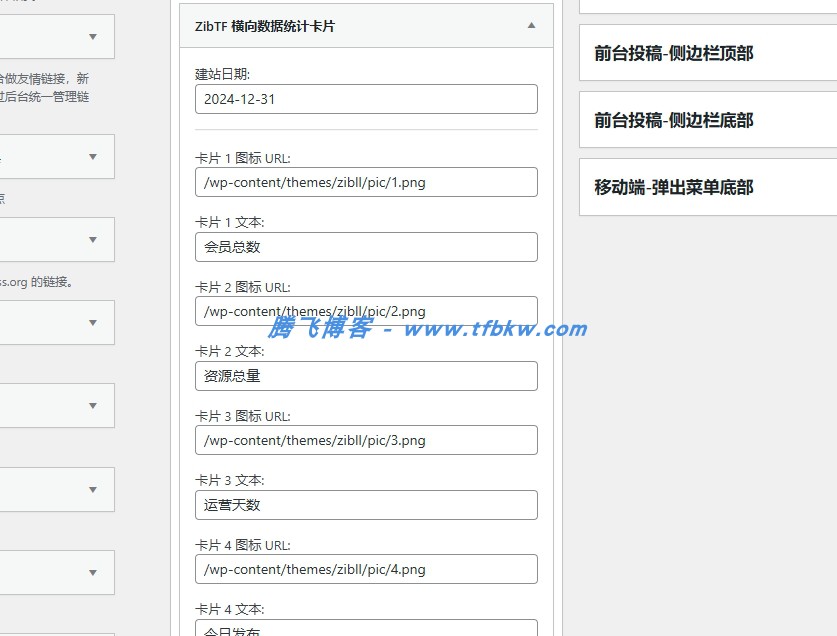Select the 卡片 1 图标 URL input
837x636 pixels.
pos(365,182)
